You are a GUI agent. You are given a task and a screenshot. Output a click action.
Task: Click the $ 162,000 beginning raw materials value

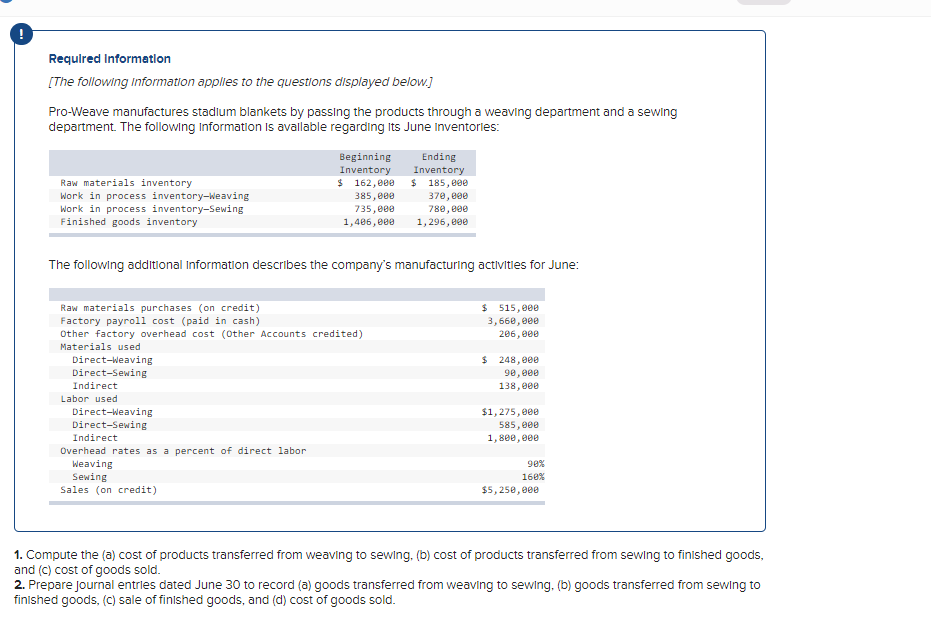click(x=366, y=183)
